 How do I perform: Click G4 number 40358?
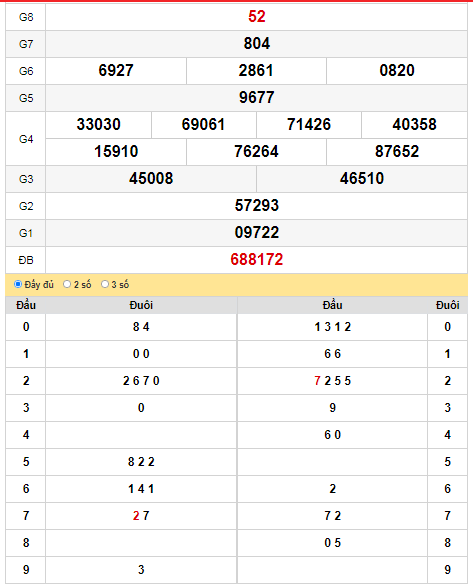[414, 124]
